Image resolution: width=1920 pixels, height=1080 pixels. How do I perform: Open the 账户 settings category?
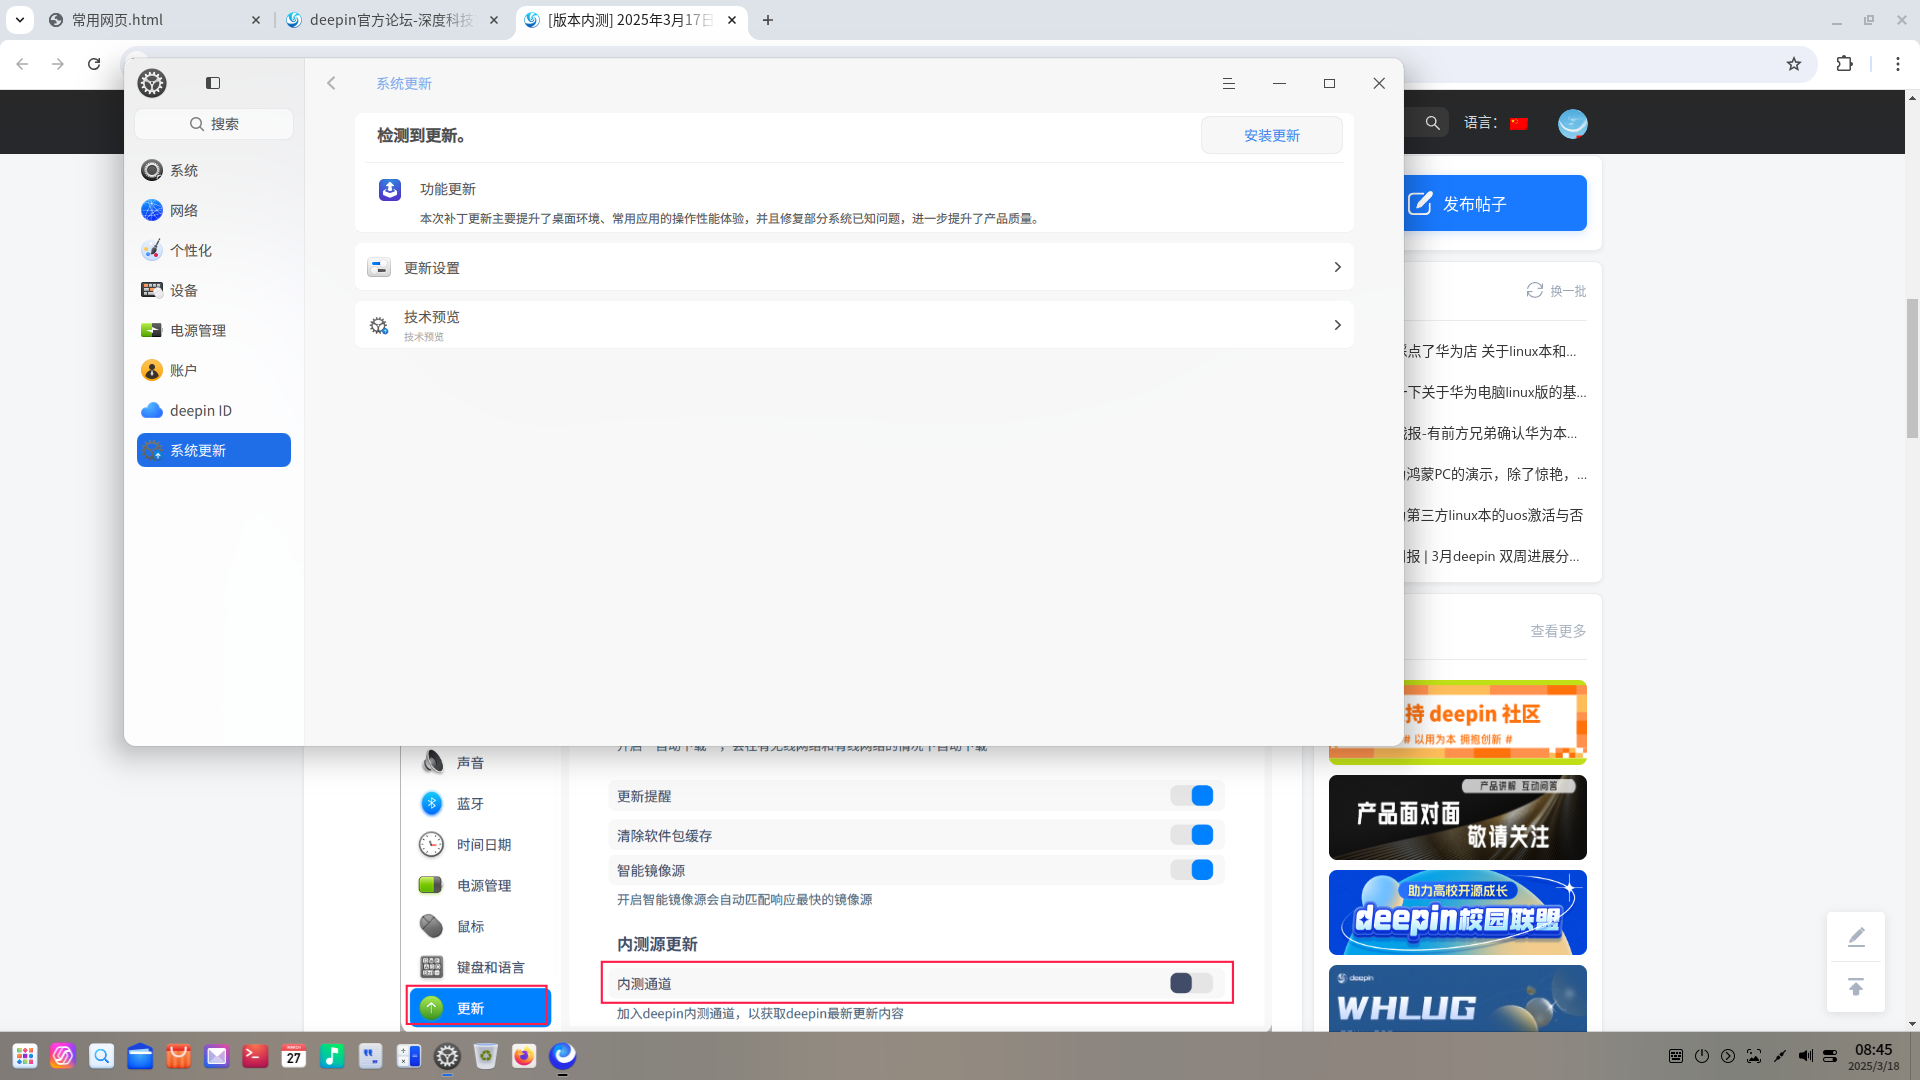click(x=214, y=370)
